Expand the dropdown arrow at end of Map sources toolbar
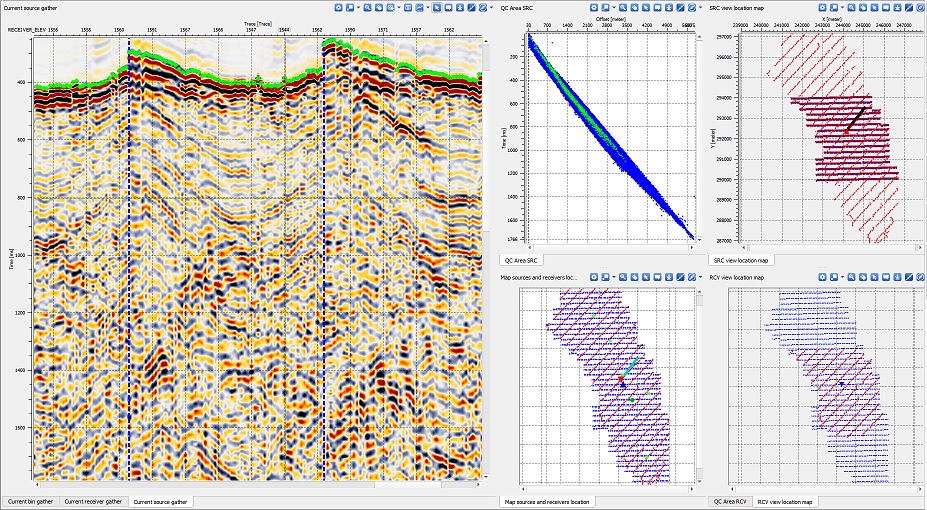 [701, 277]
